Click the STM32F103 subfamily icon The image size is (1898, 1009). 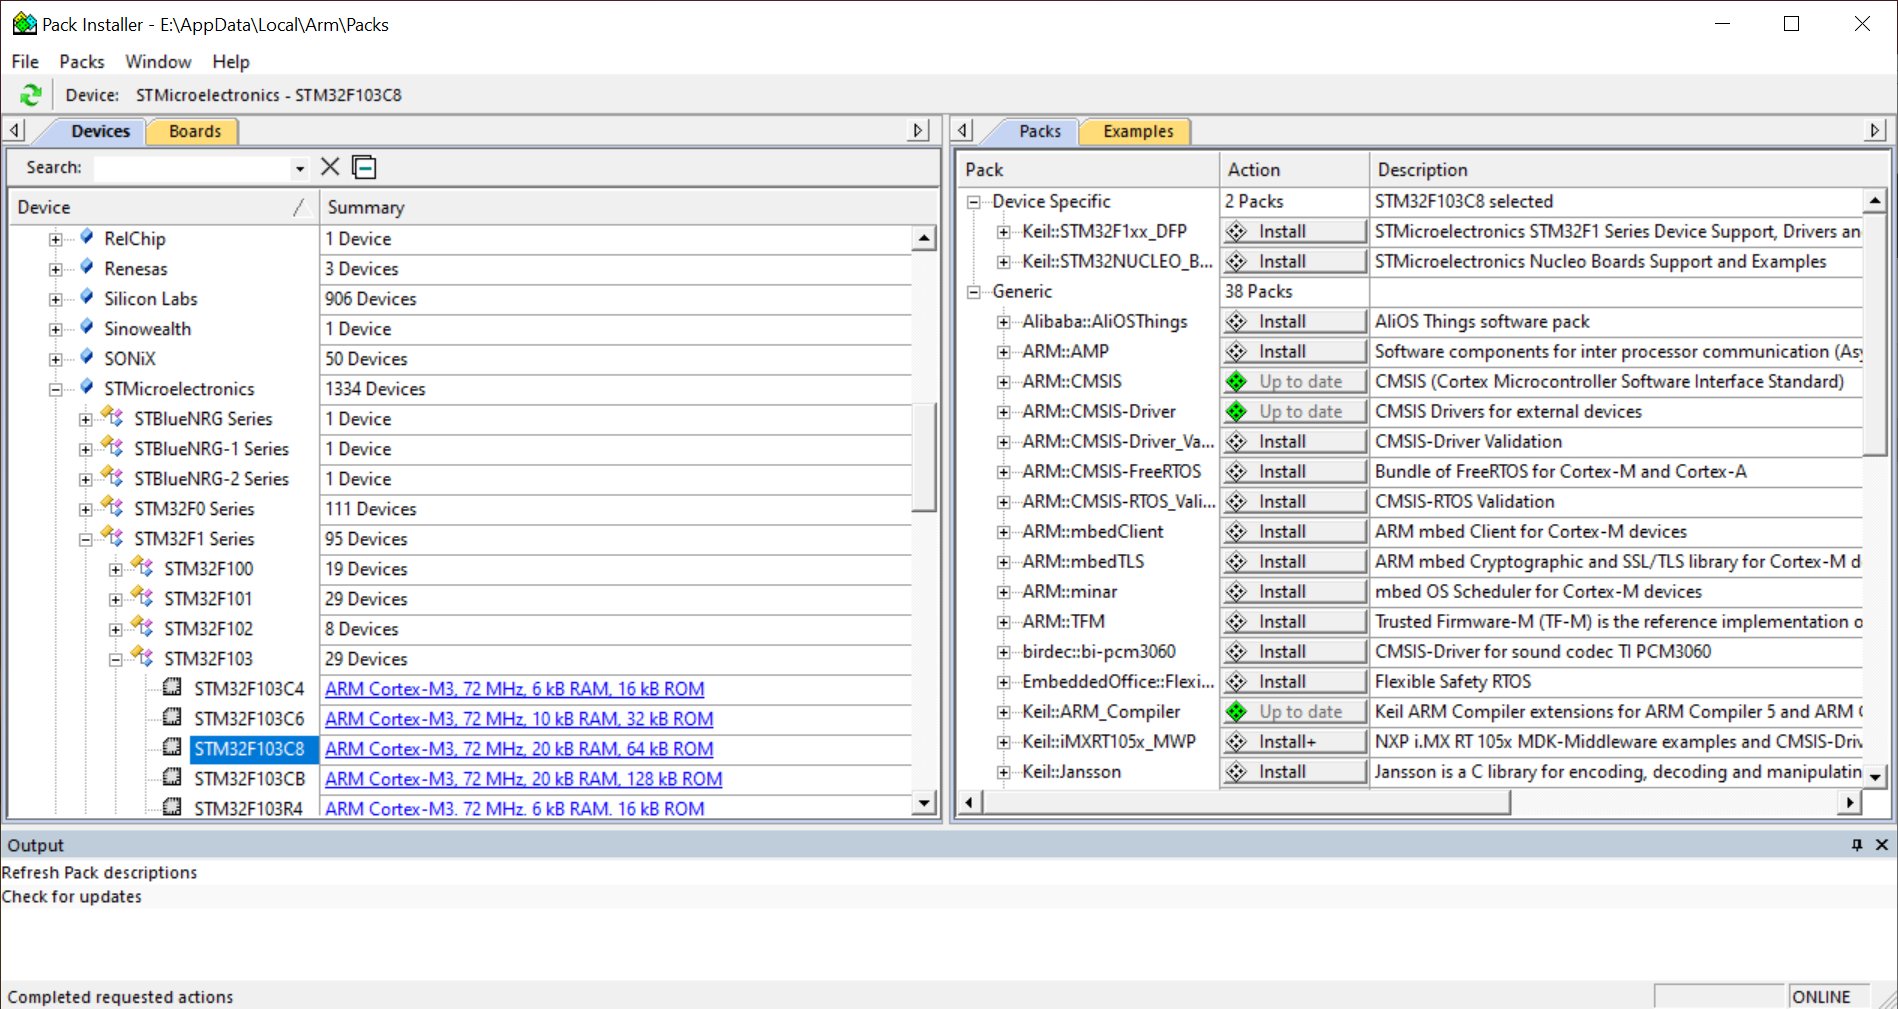(x=142, y=657)
